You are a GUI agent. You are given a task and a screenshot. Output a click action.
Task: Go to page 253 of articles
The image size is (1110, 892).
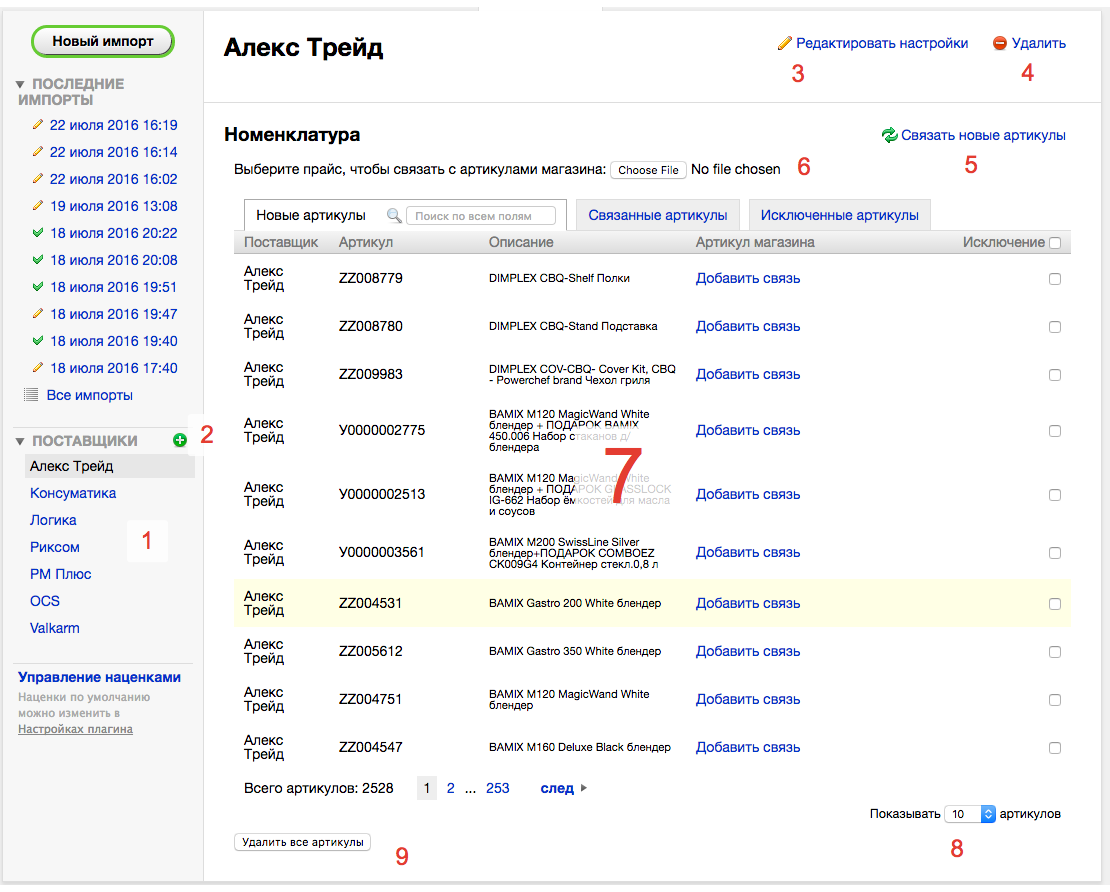(498, 788)
